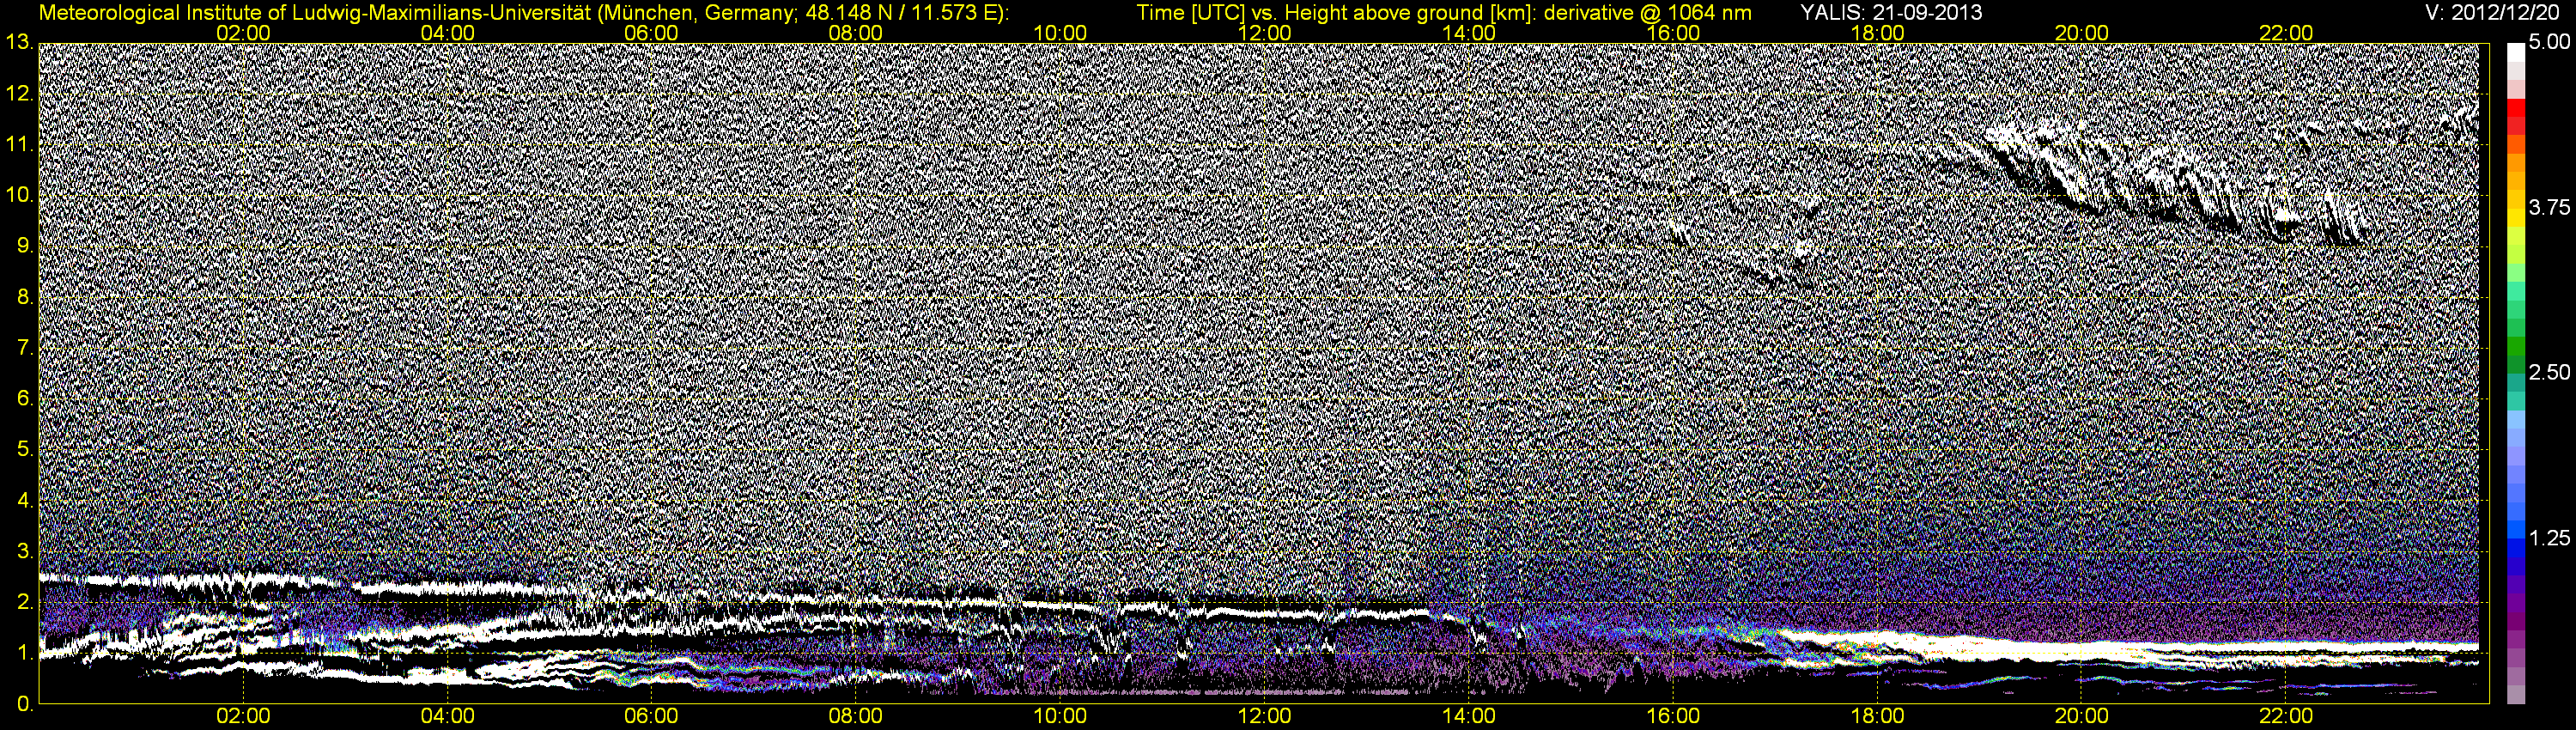Image resolution: width=2576 pixels, height=730 pixels.
Task: Click the 10 km height axis label
Action: tap(19, 195)
